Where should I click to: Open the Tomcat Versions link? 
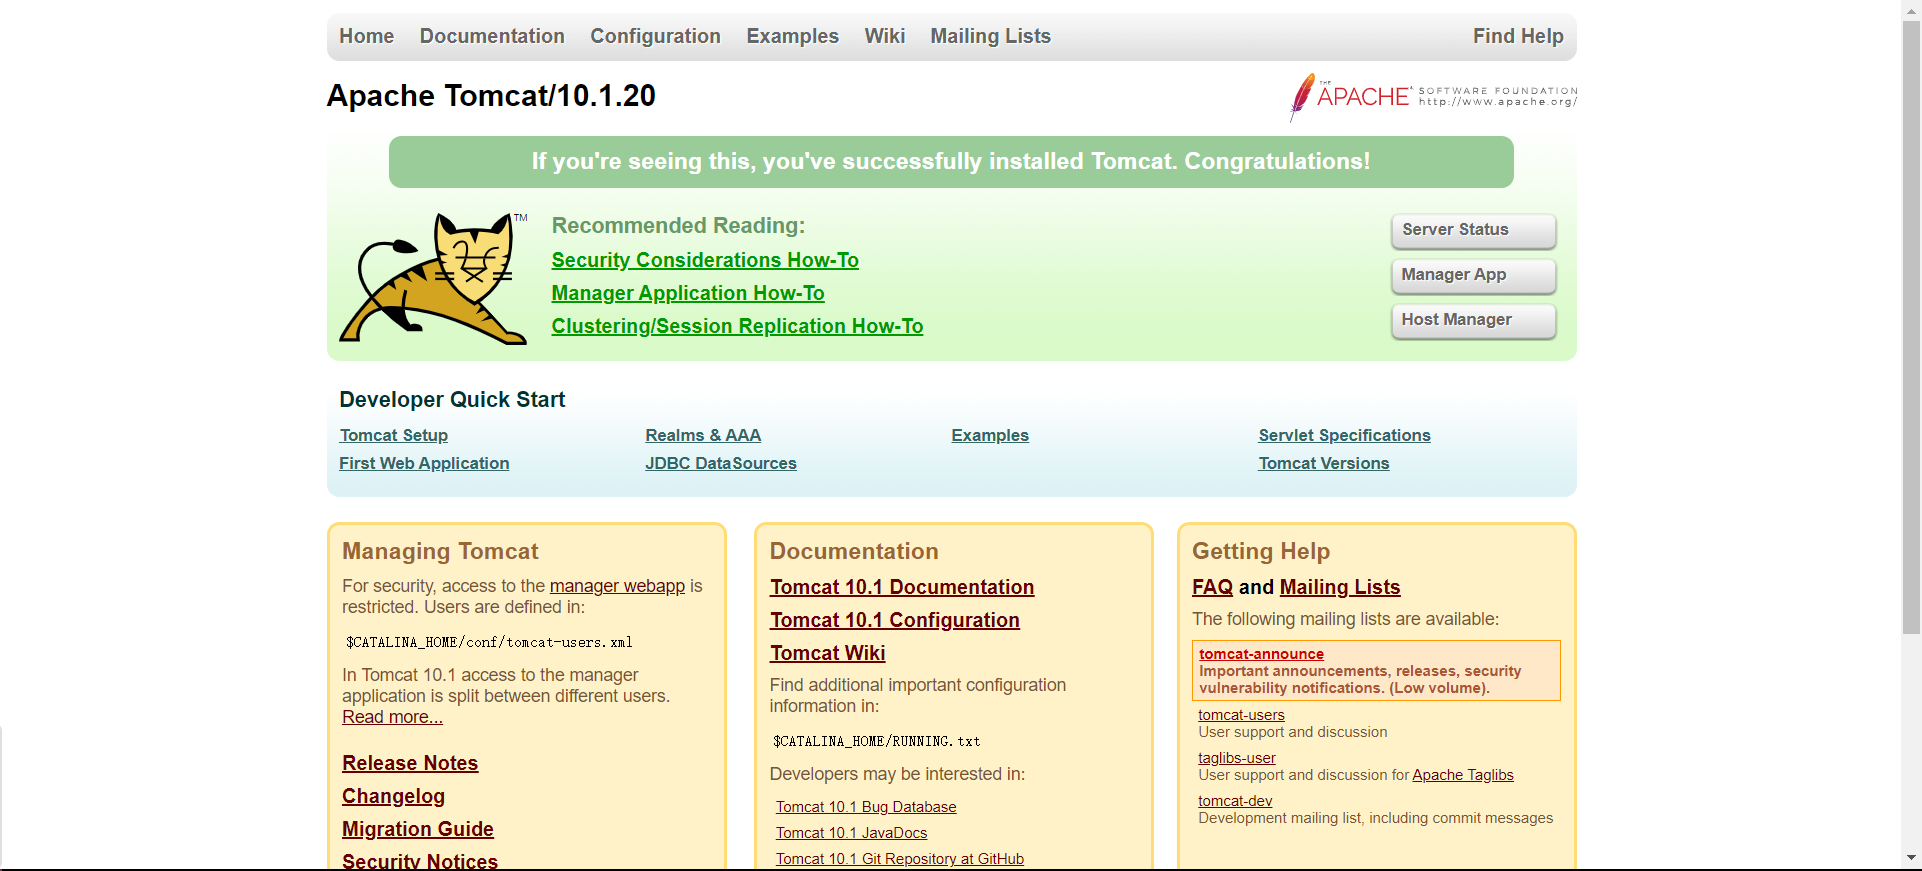pos(1324,463)
